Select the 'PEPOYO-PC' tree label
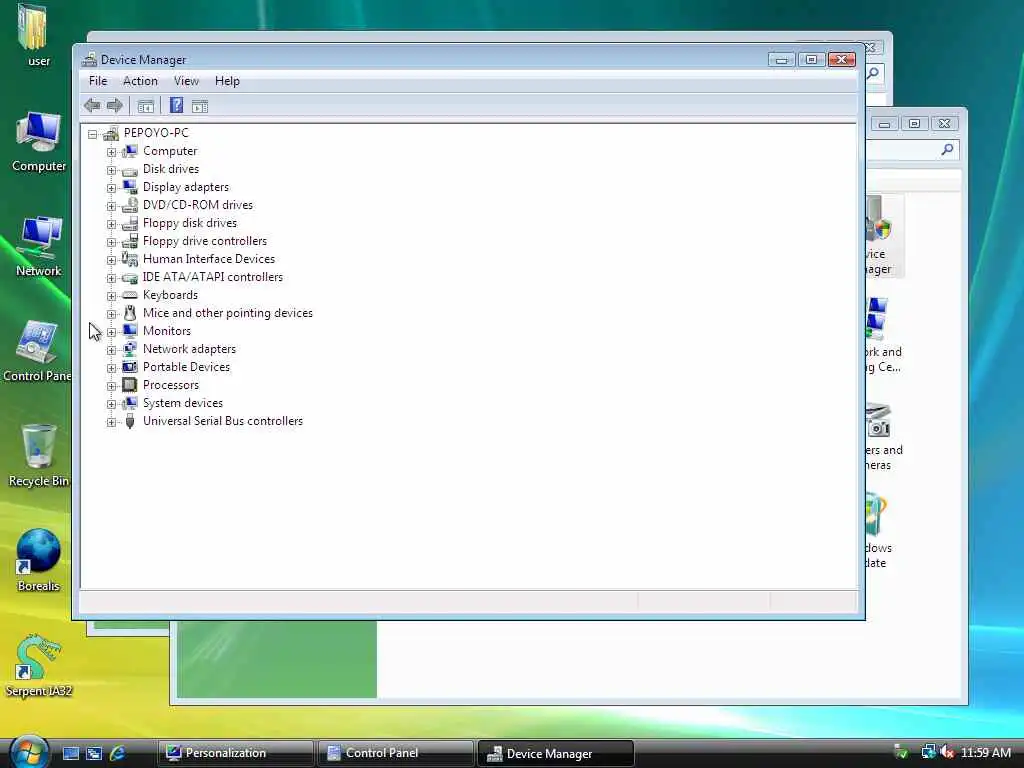 pyautogui.click(x=156, y=133)
